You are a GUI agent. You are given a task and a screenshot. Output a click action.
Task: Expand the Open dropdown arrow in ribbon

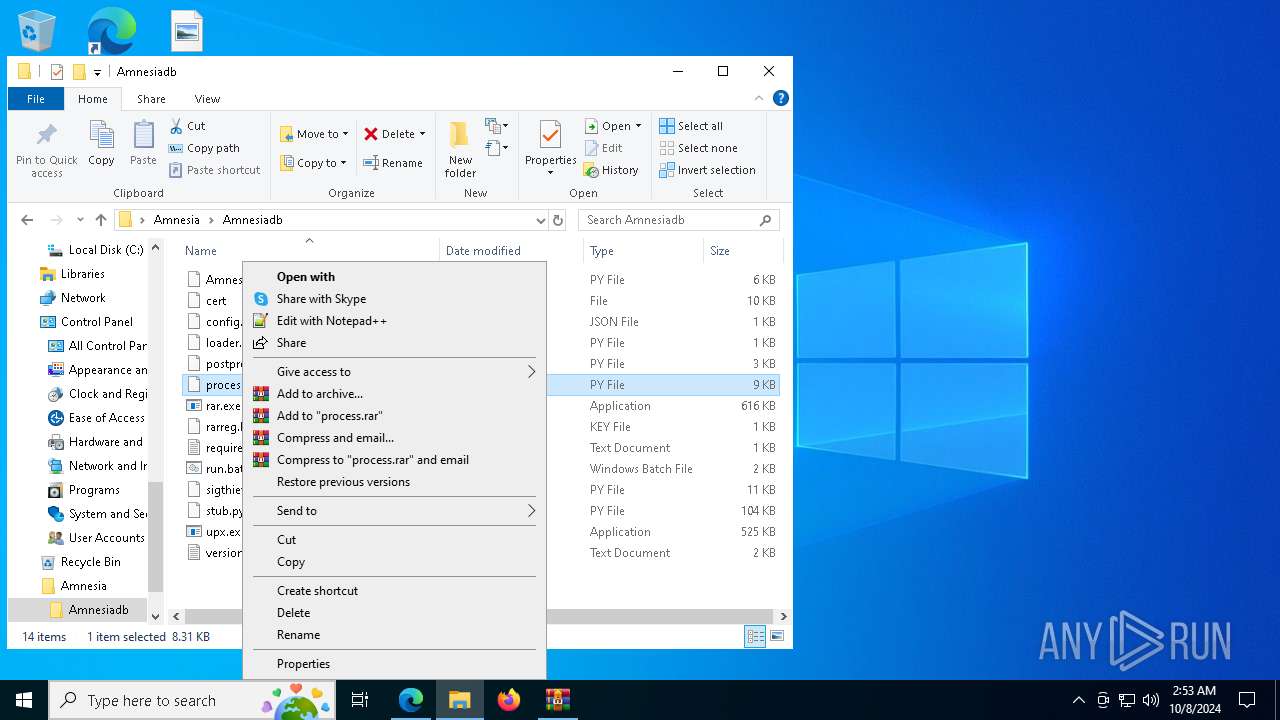tap(638, 126)
